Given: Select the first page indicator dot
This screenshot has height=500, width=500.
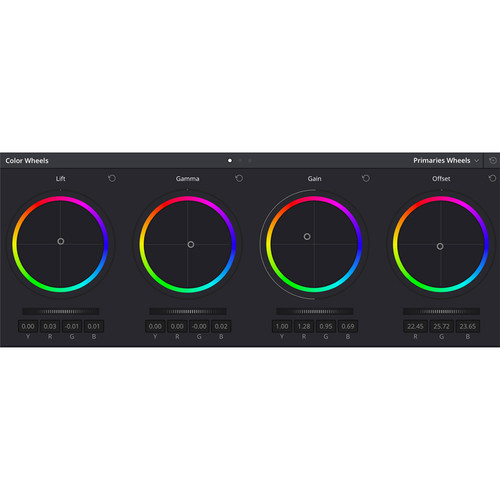Looking at the screenshot, I should coord(230,161).
